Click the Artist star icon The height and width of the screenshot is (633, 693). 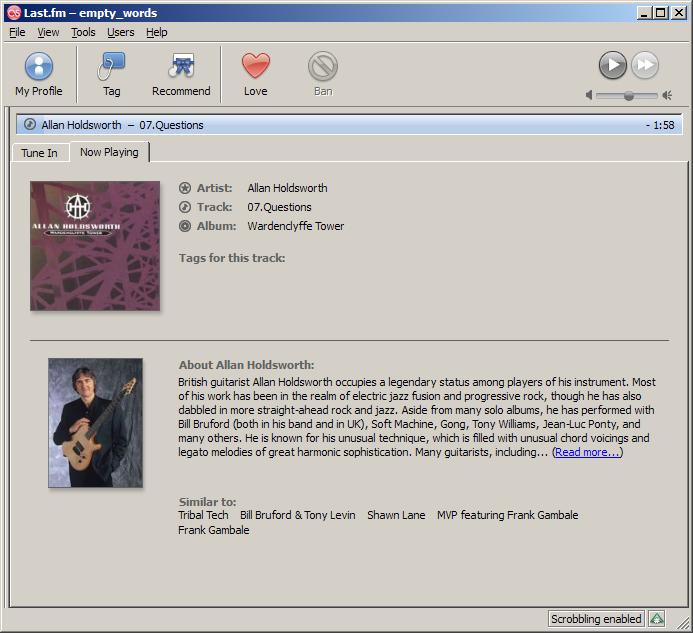185,188
